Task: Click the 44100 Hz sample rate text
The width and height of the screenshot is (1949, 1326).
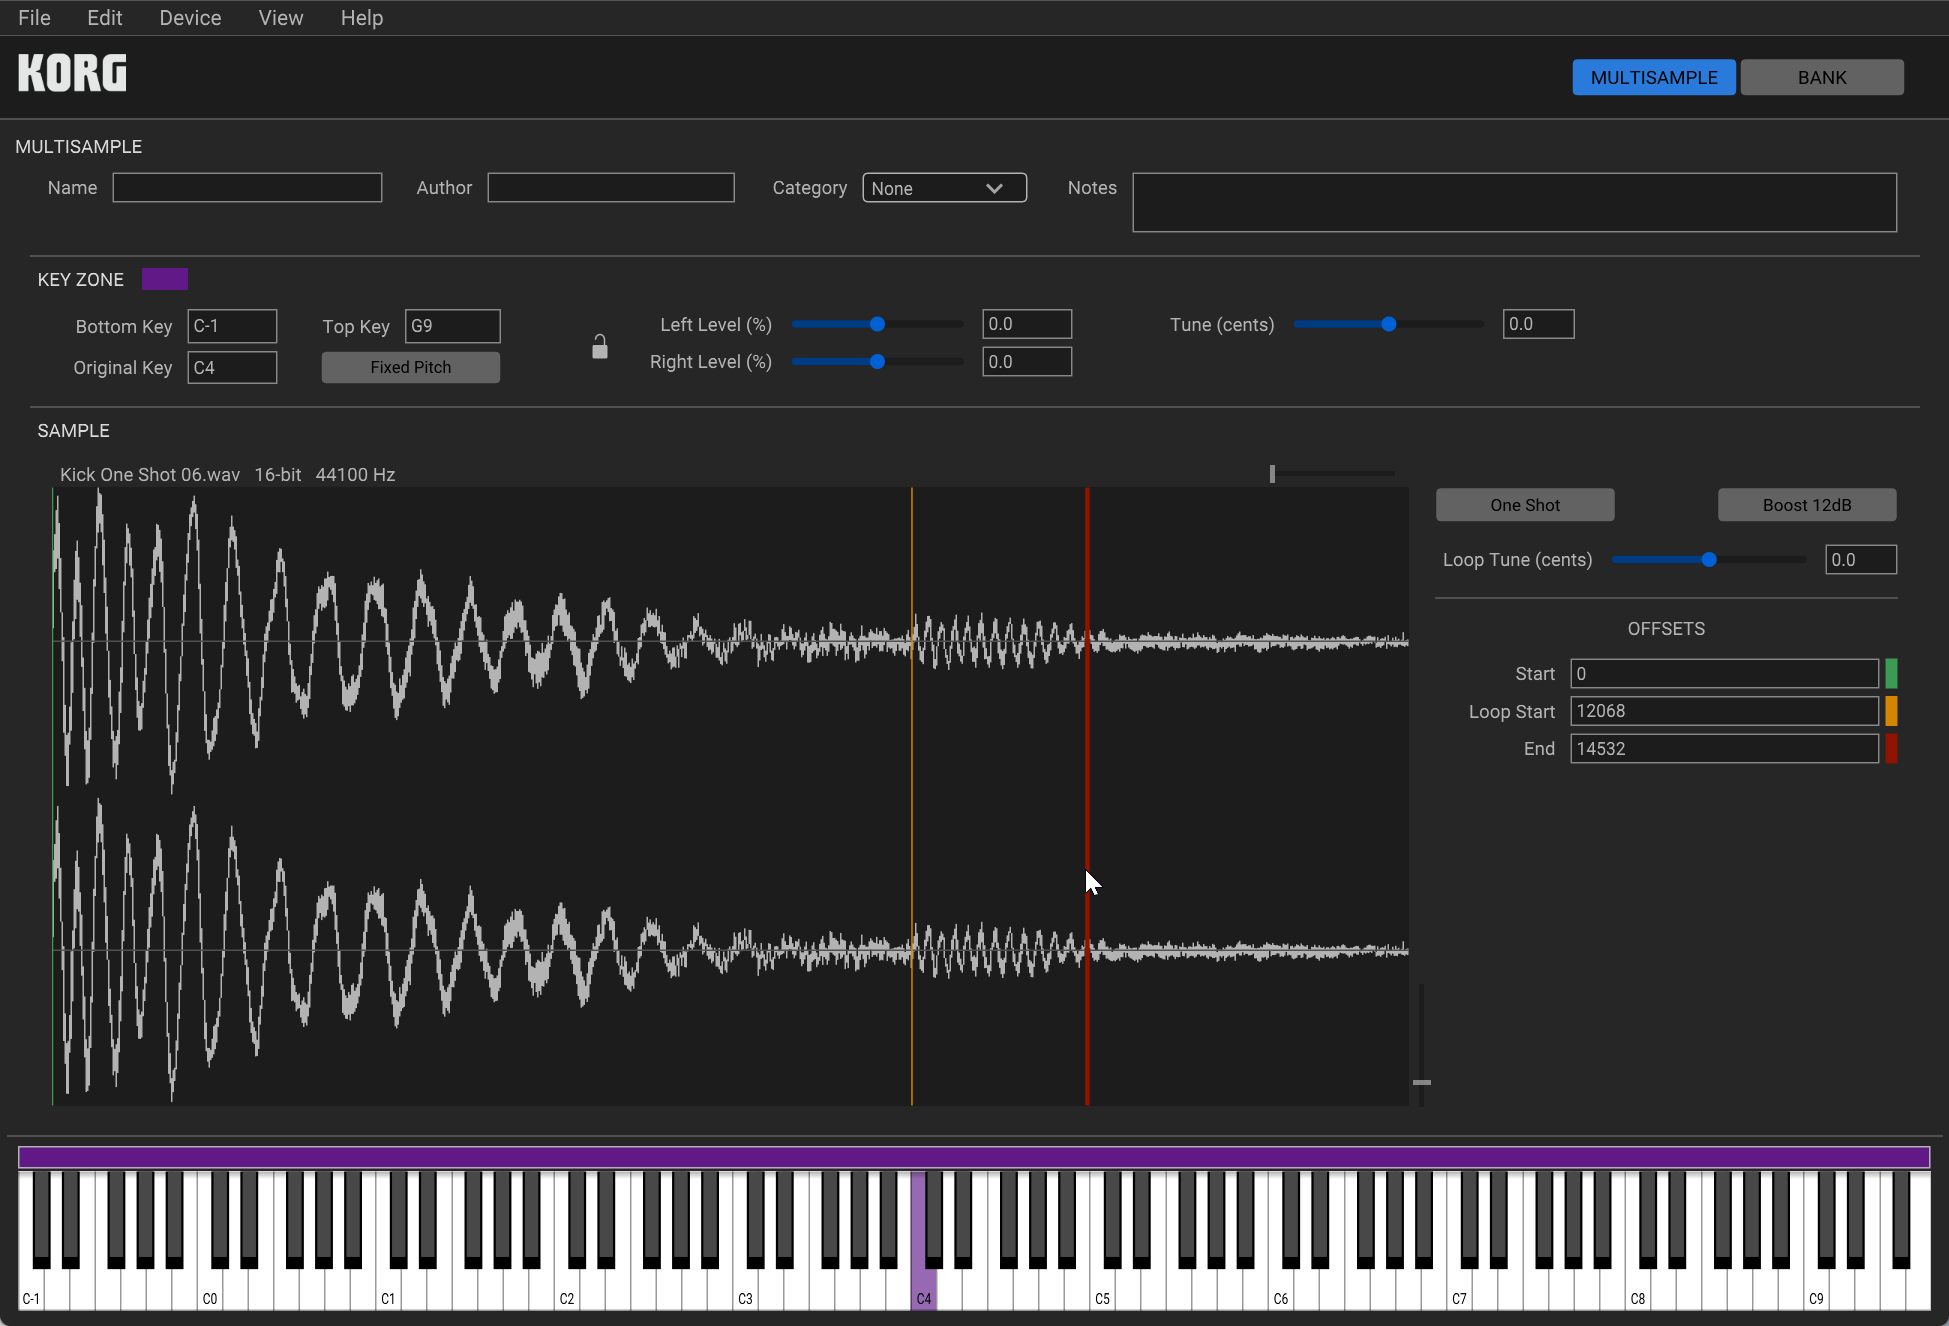Action: pyautogui.click(x=355, y=475)
